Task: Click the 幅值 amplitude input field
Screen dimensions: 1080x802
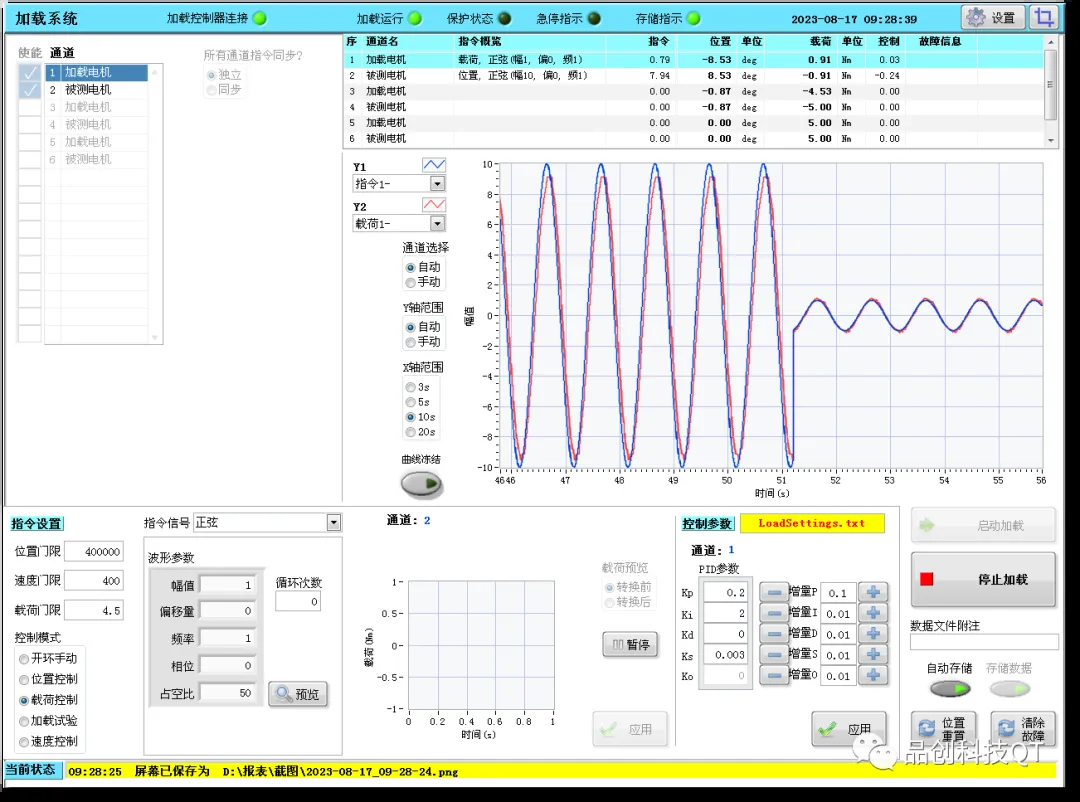Action: point(227,585)
